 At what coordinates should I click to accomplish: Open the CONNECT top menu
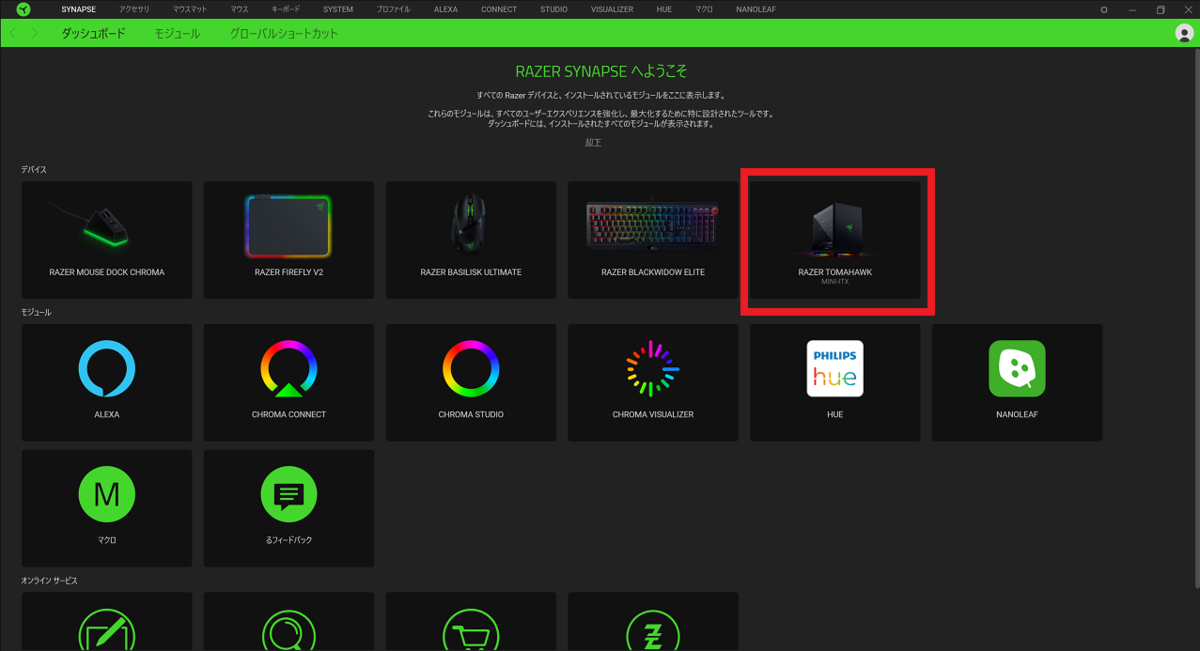point(499,9)
